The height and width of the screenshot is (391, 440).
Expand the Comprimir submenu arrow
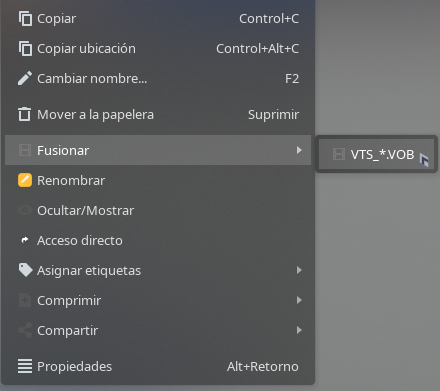299,300
